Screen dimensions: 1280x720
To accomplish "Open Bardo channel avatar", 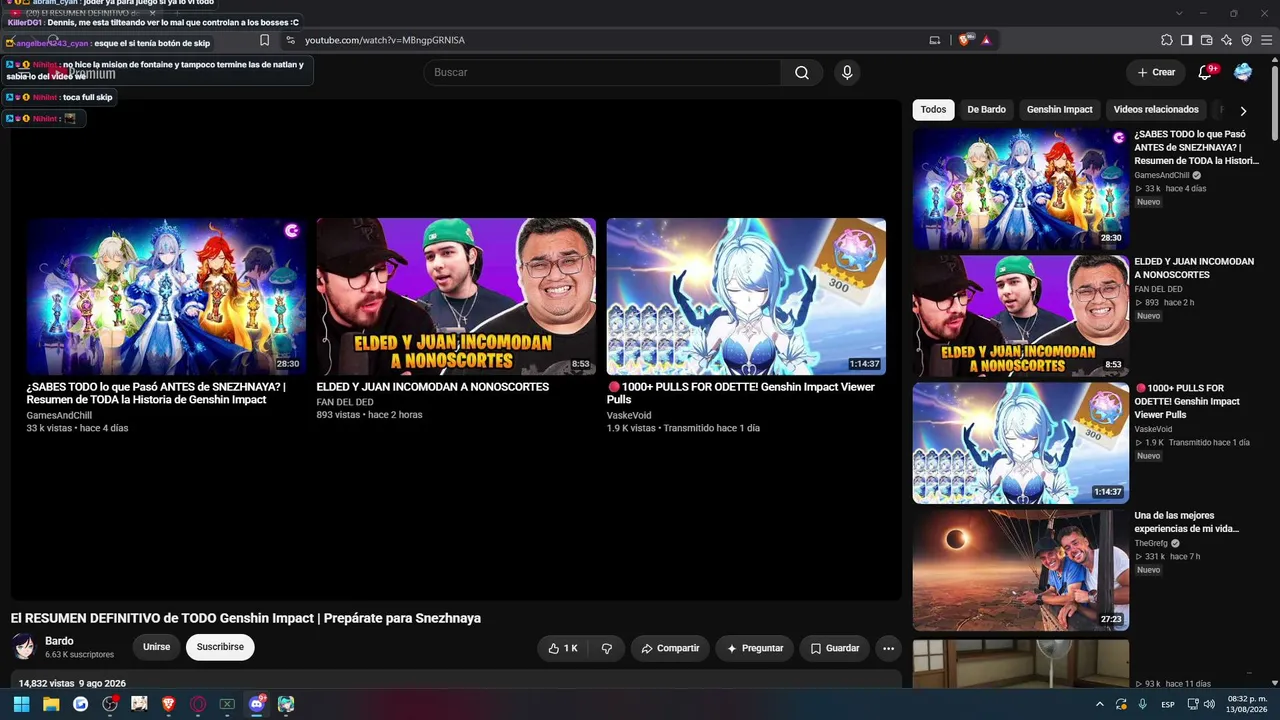I will pyautogui.click(x=24, y=647).
